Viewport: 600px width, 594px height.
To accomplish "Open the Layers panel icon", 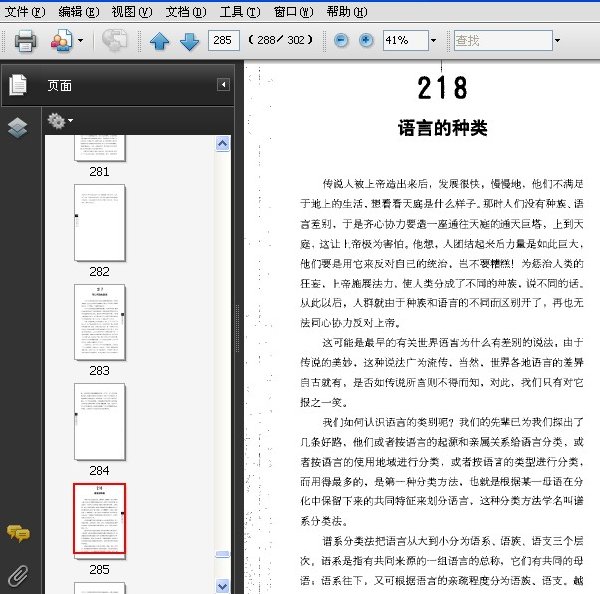I will point(18,128).
